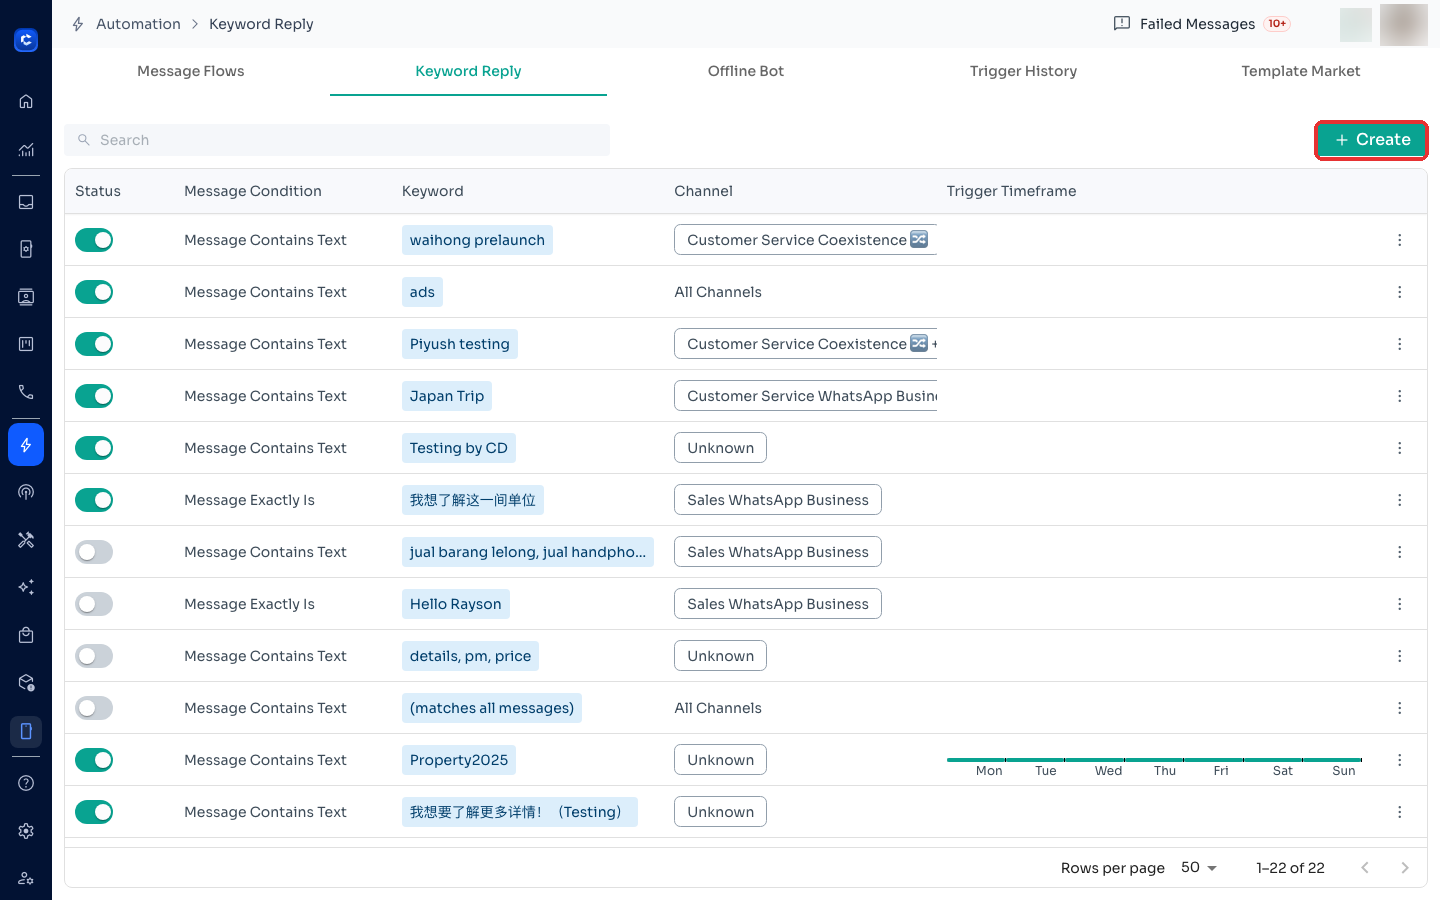Disable the Property2025 keyword toggle
The height and width of the screenshot is (900, 1440).
tap(94, 760)
